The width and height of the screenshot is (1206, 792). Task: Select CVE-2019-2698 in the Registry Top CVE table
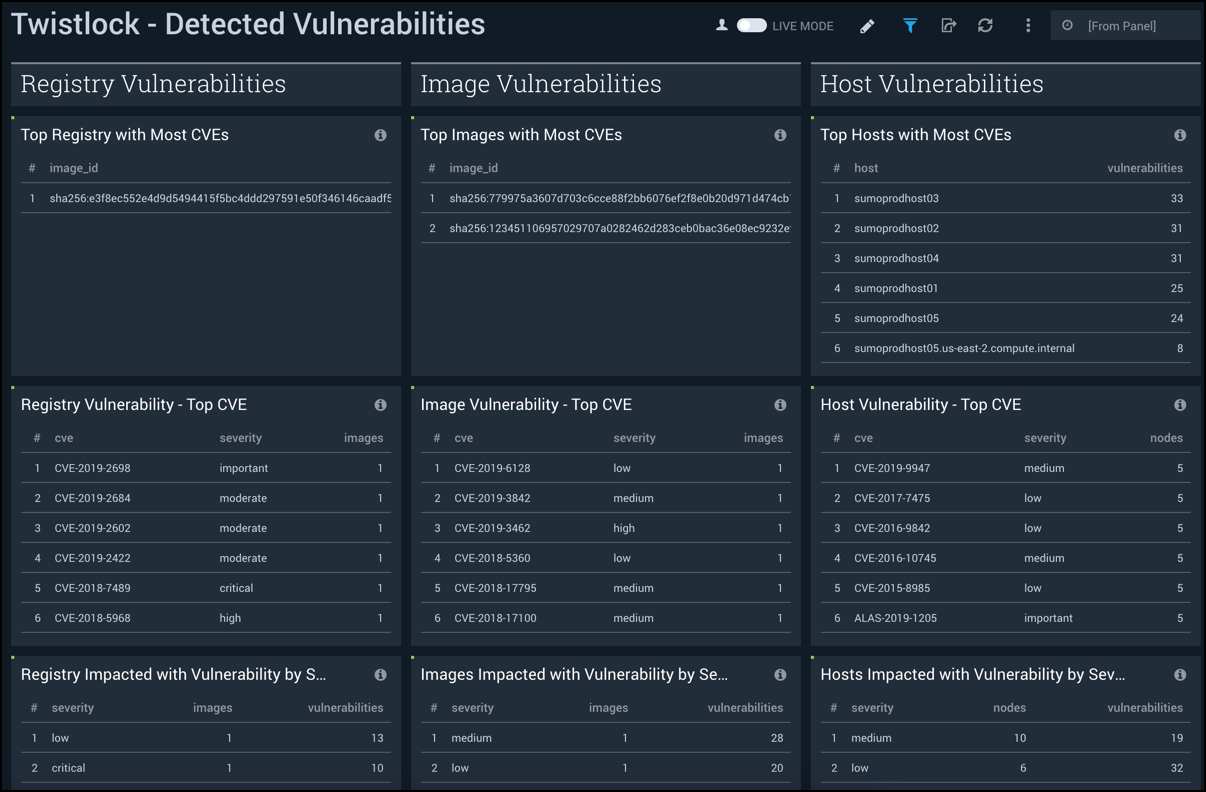point(91,468)
